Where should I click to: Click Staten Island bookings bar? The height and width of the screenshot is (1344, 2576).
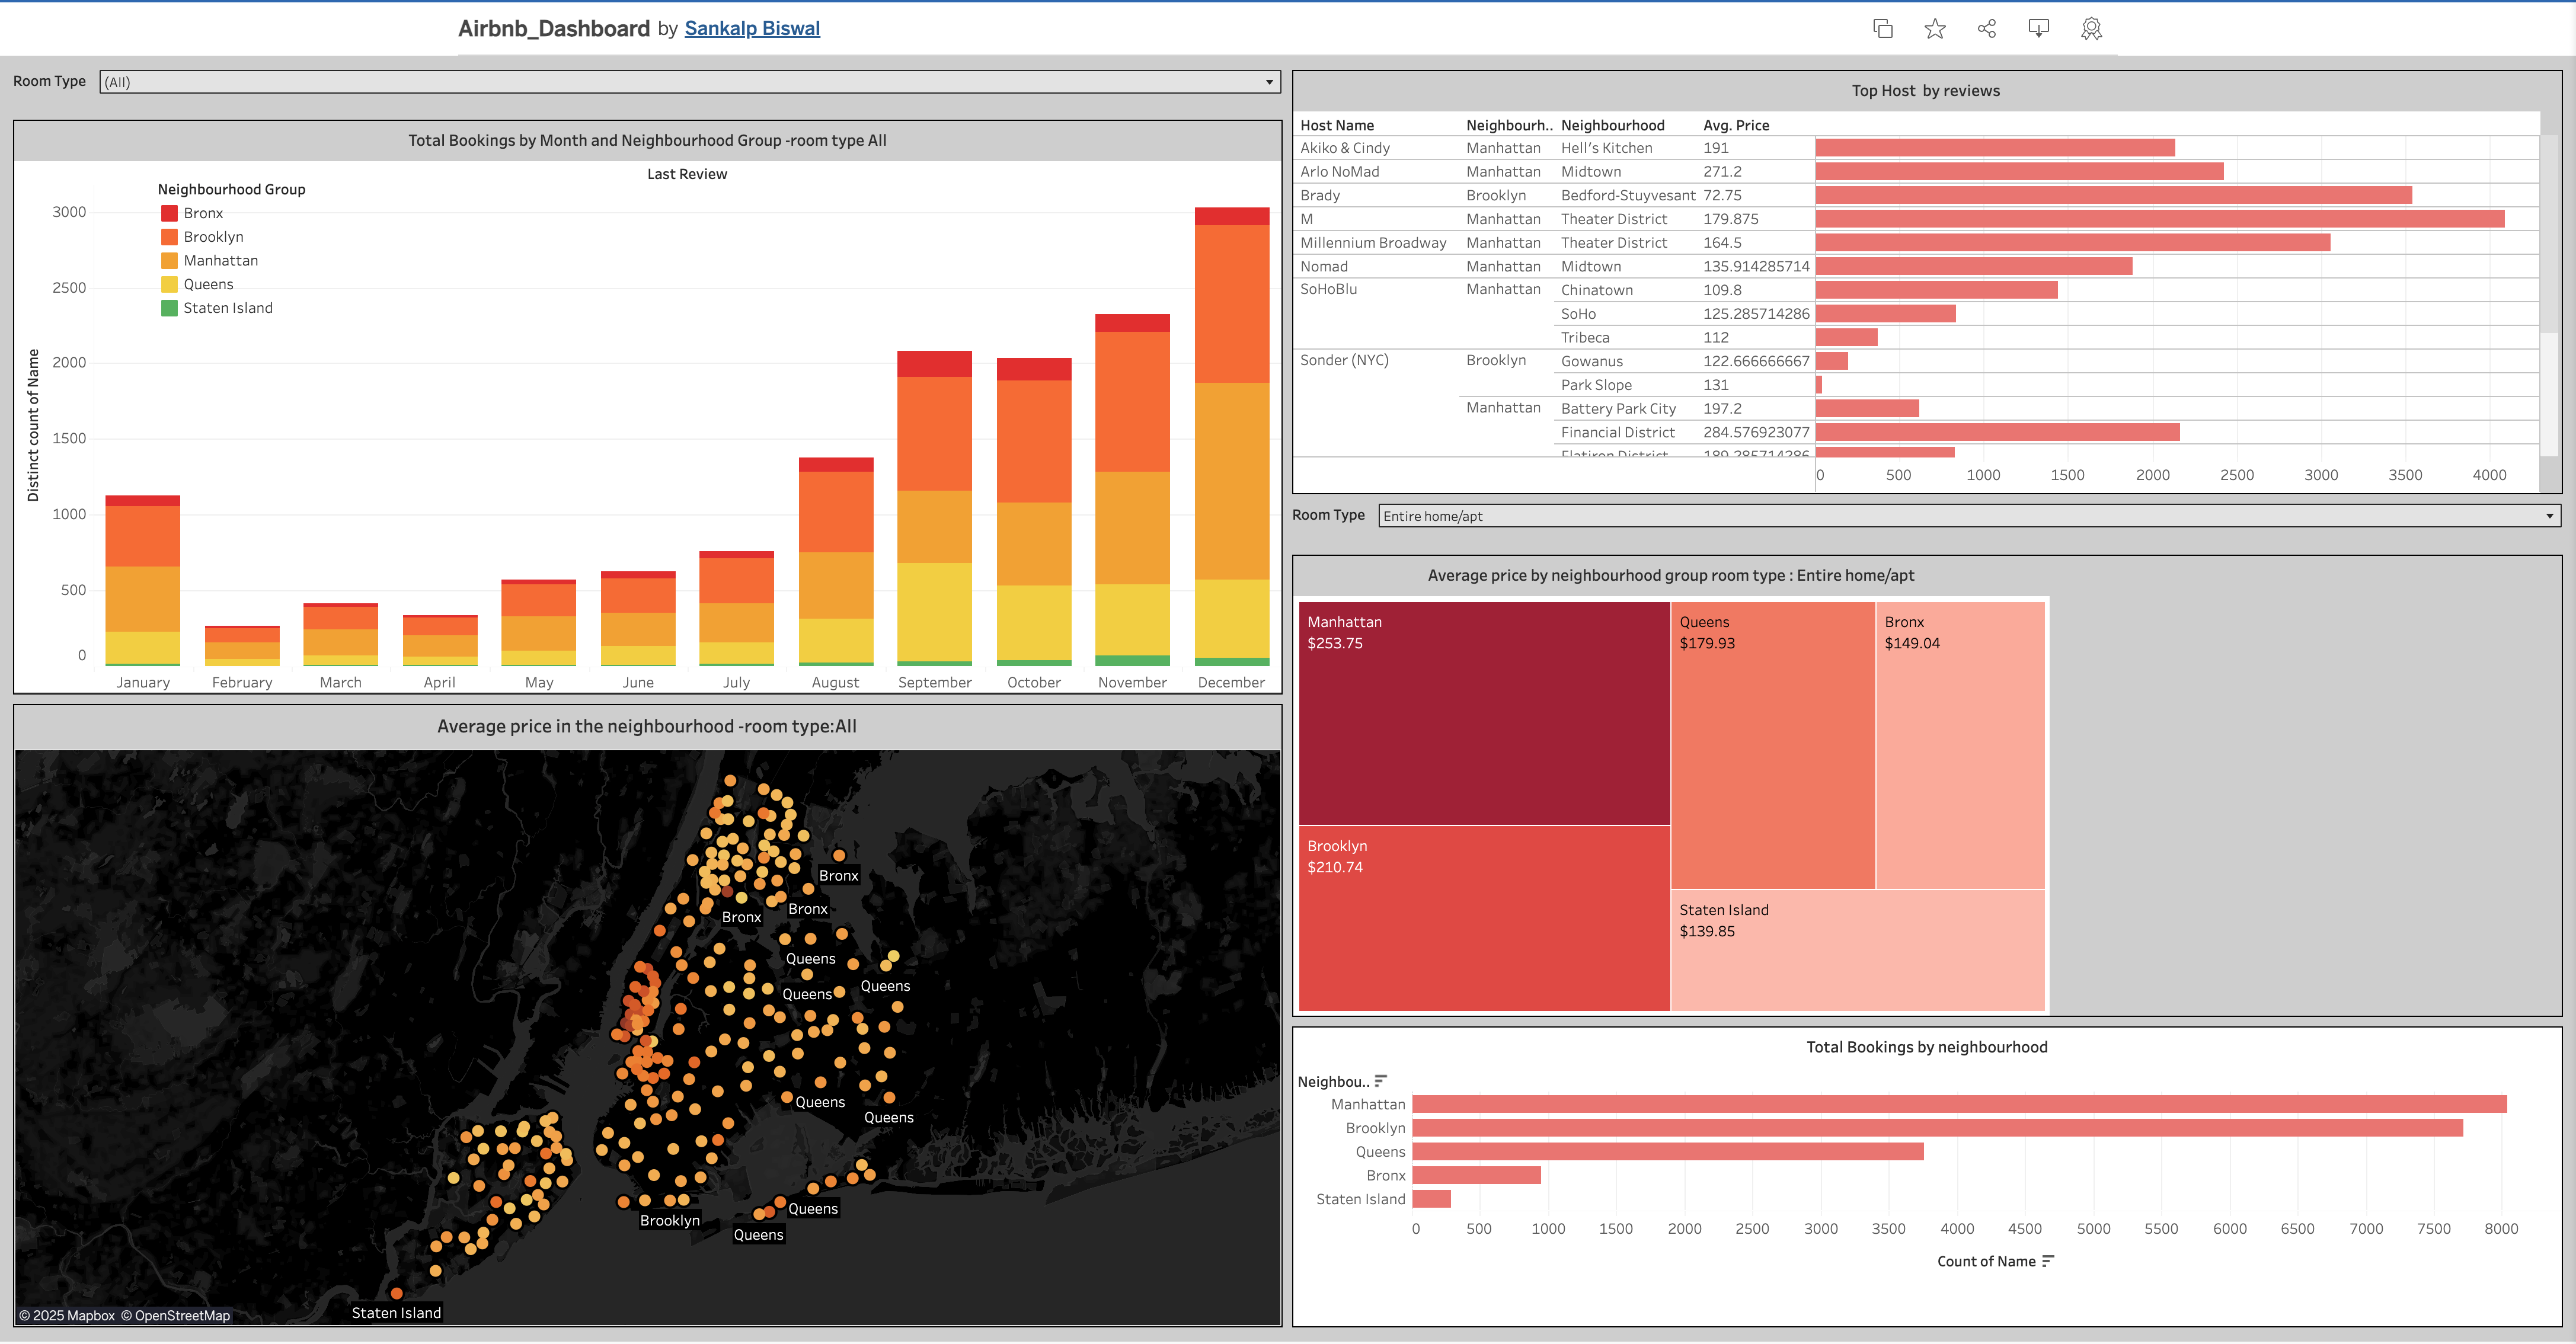1431,1199
